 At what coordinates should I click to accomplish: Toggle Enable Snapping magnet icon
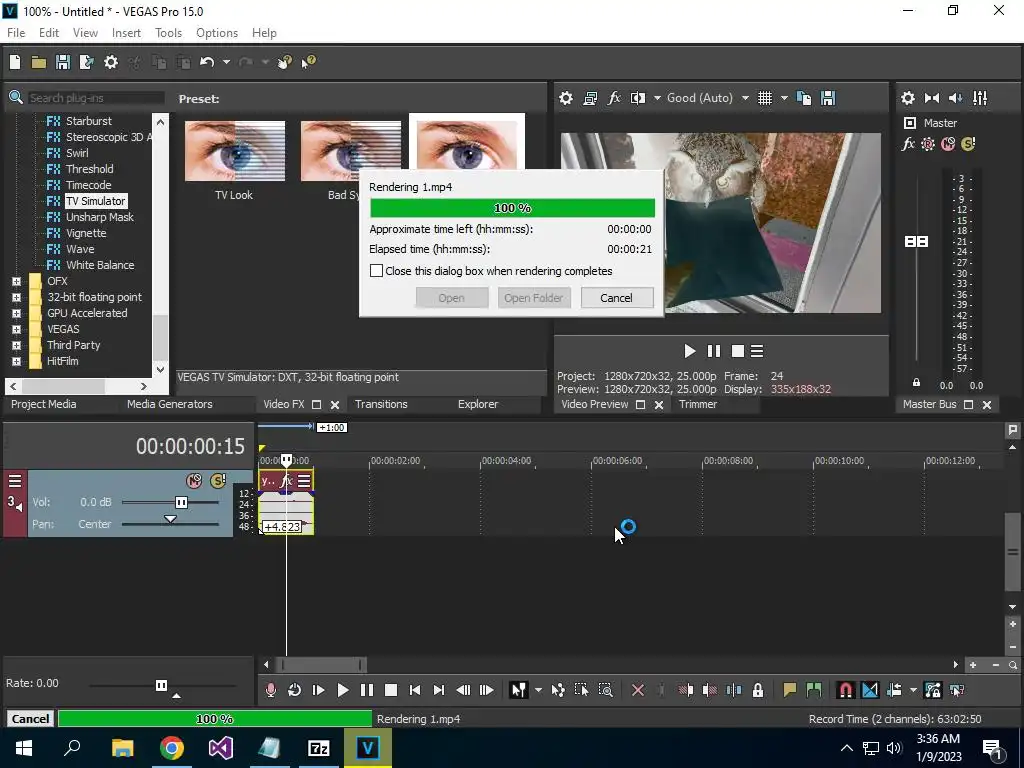pyautogui.click(x=846, y=690)
